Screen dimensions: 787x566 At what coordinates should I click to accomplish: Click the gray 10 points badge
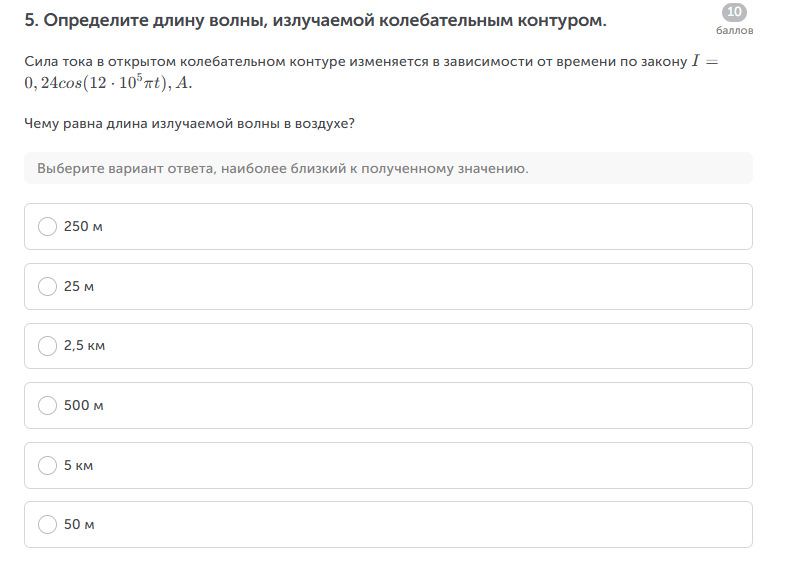734,12
